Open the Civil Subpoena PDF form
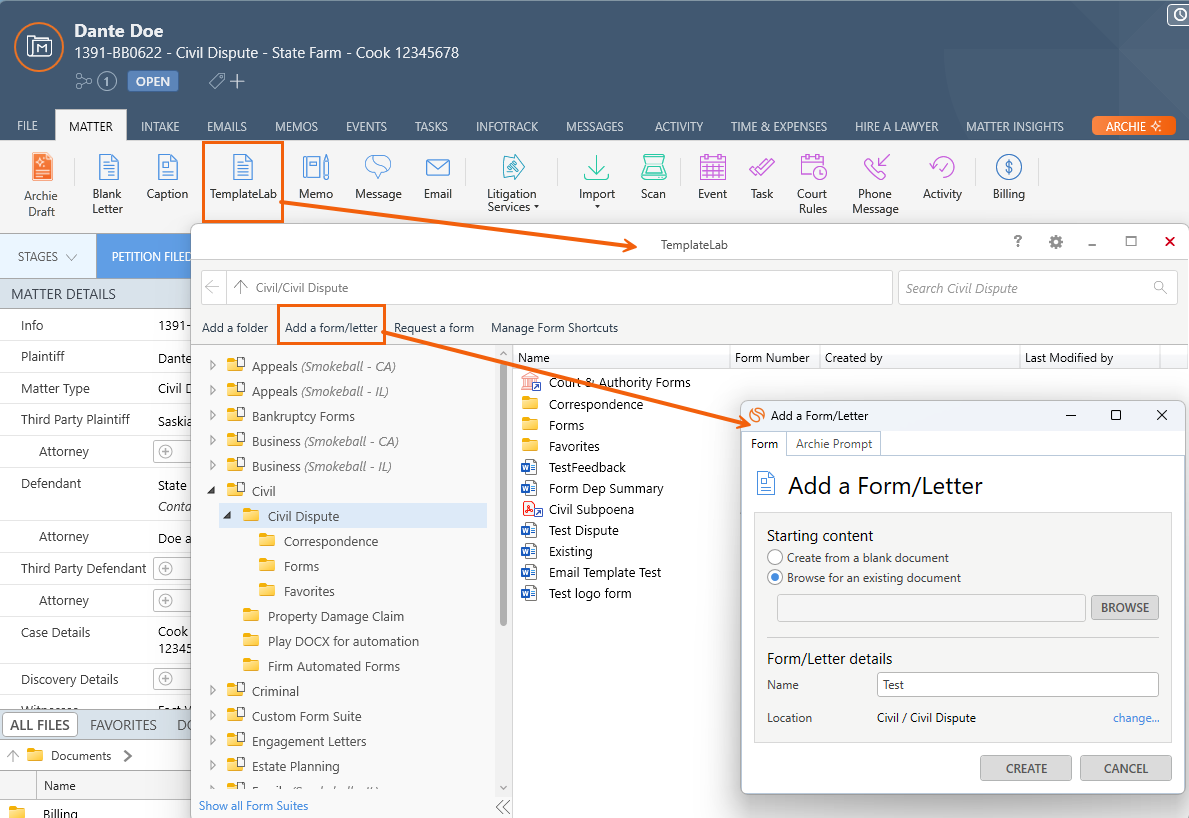The width and height of the screenshot is (1189, 818). click(x=591, y=509)
